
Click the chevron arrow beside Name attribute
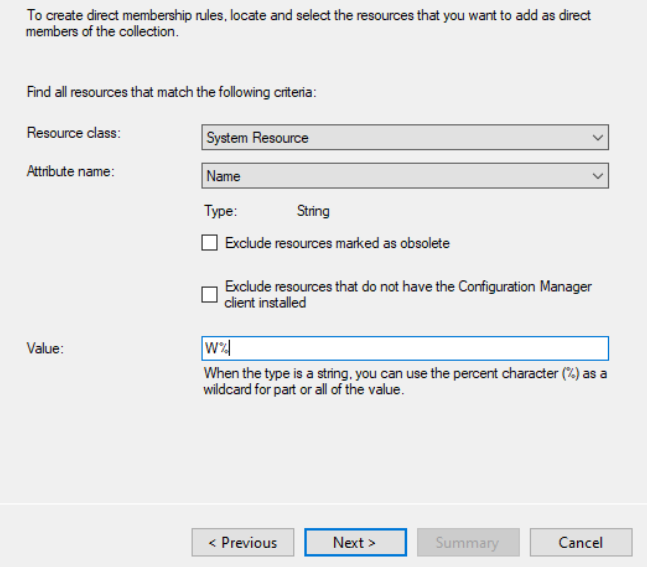point(597,176)
